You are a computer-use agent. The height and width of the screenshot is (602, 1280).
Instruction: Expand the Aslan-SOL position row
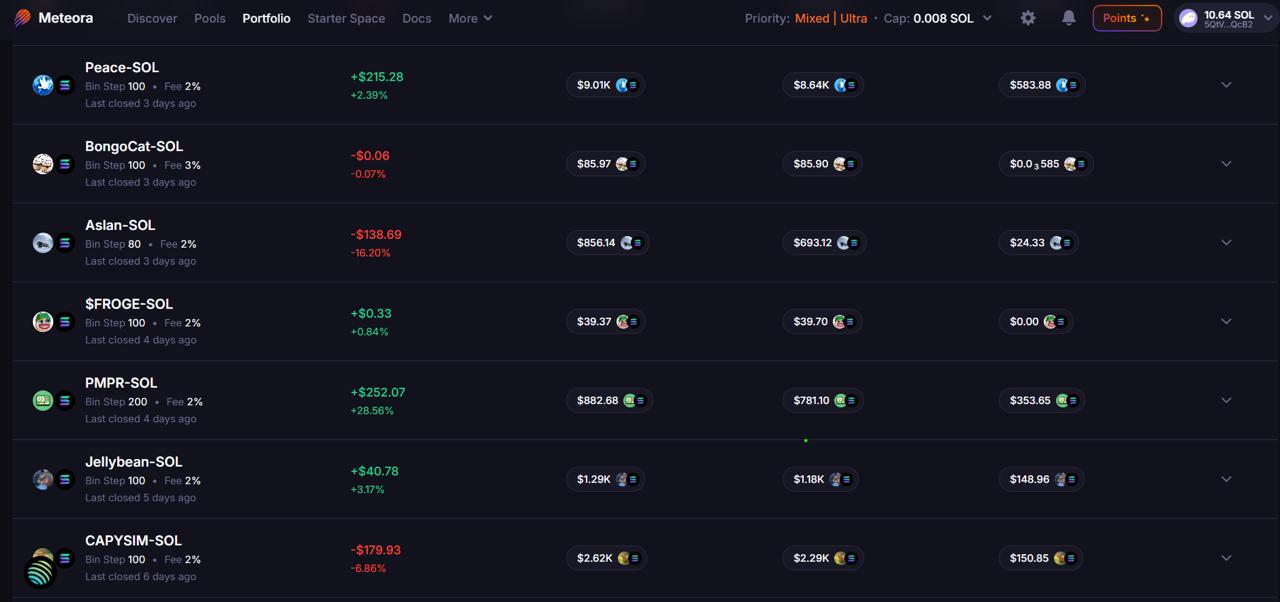(1226, 243)
